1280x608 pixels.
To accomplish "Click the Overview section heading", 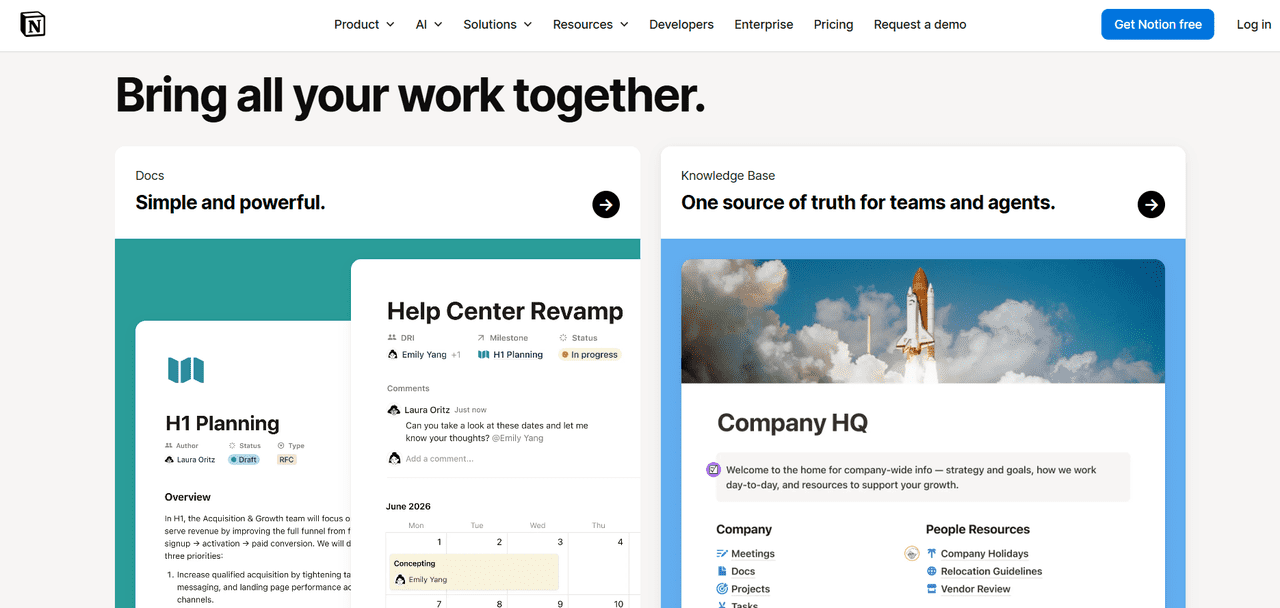I will point(188,497).
